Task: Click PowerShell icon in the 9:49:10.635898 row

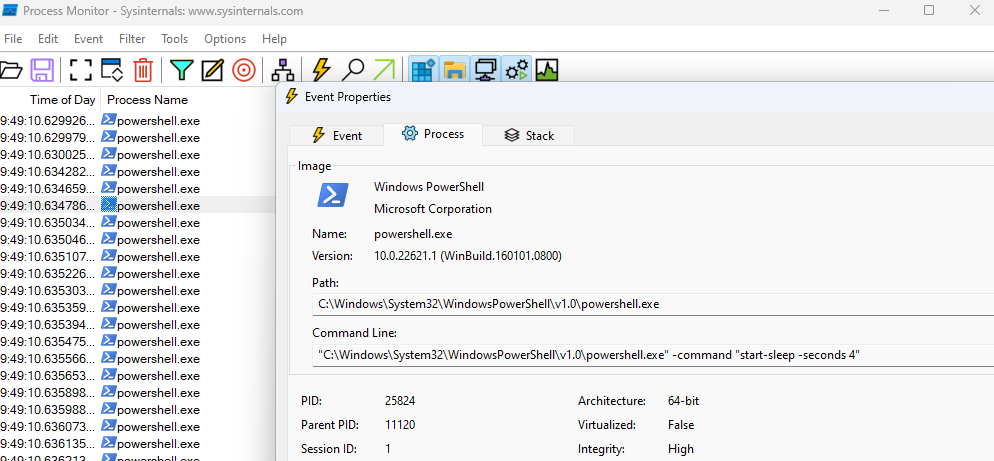Action: click(109, 392)
